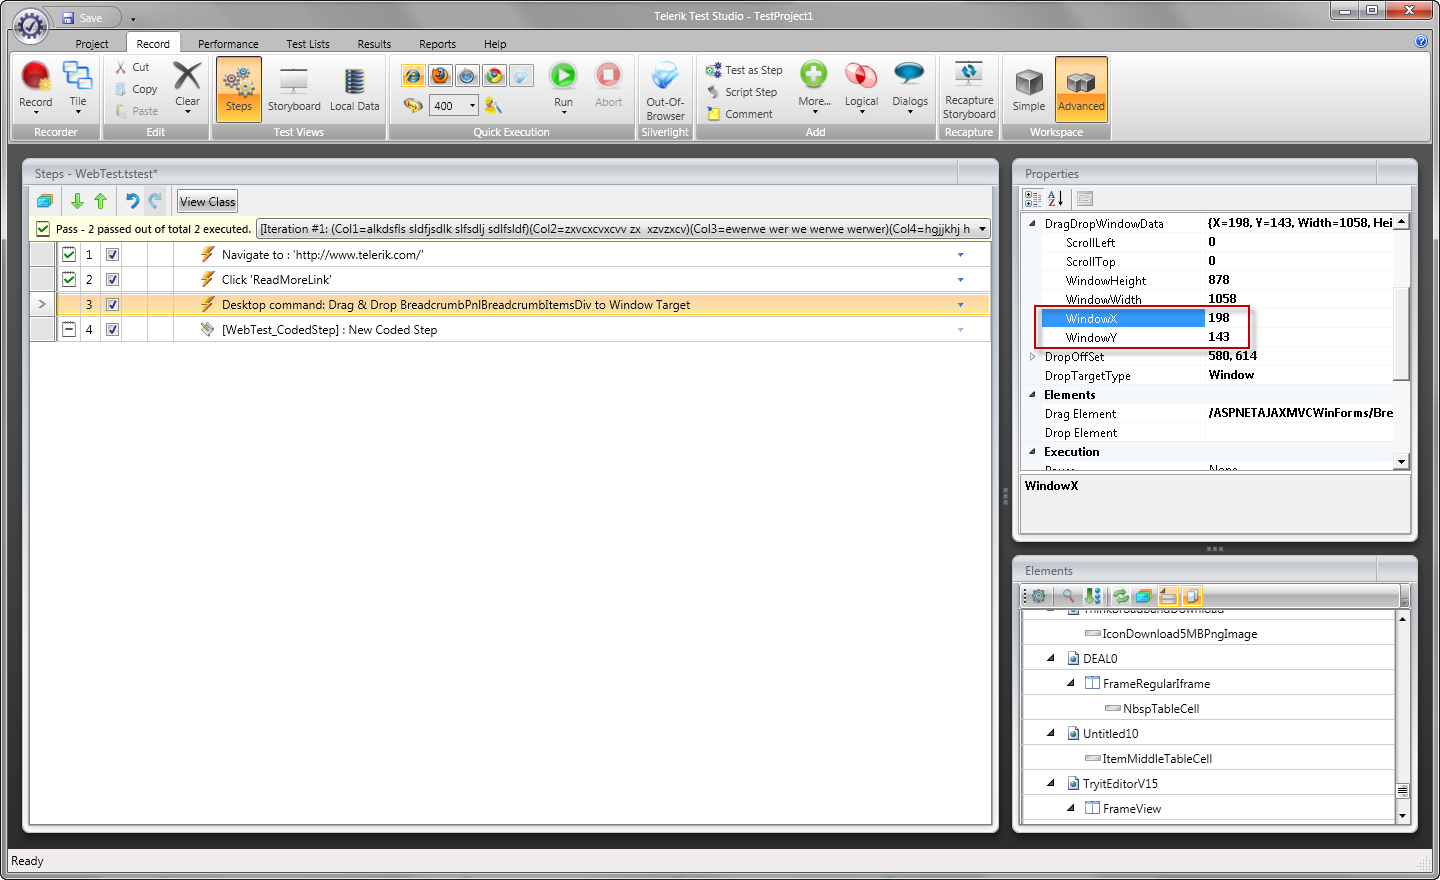Run the test with green Run icon
The width and height of the screenshot is (1440, 880).
[x=563, y=76]
